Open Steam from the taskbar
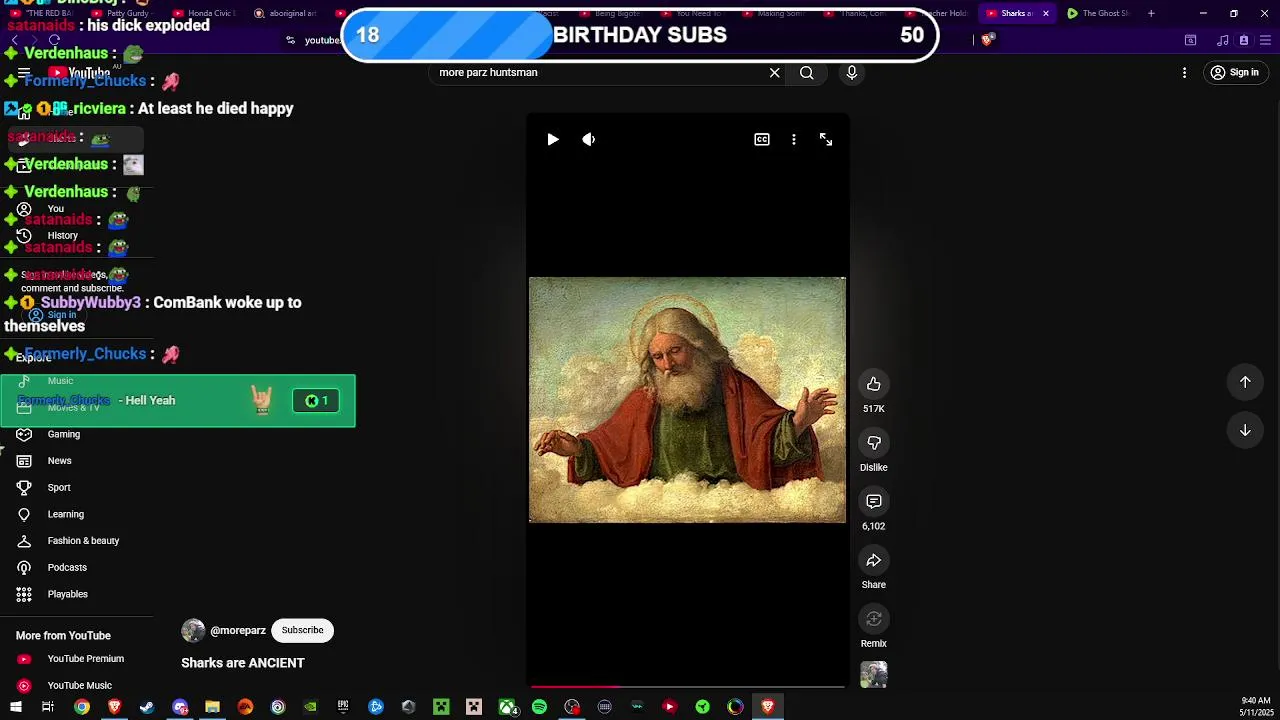 coord(147,707)
